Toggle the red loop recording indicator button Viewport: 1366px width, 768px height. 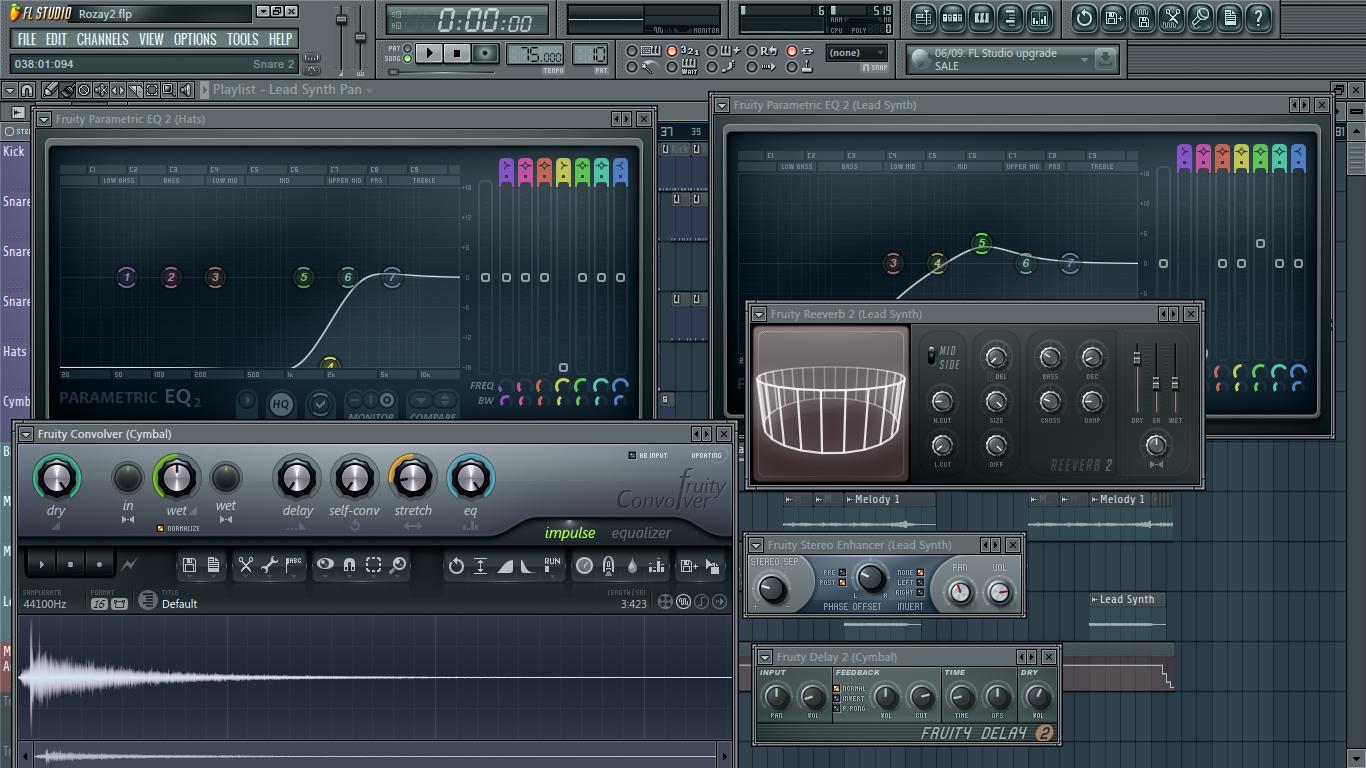click(791, 50)
